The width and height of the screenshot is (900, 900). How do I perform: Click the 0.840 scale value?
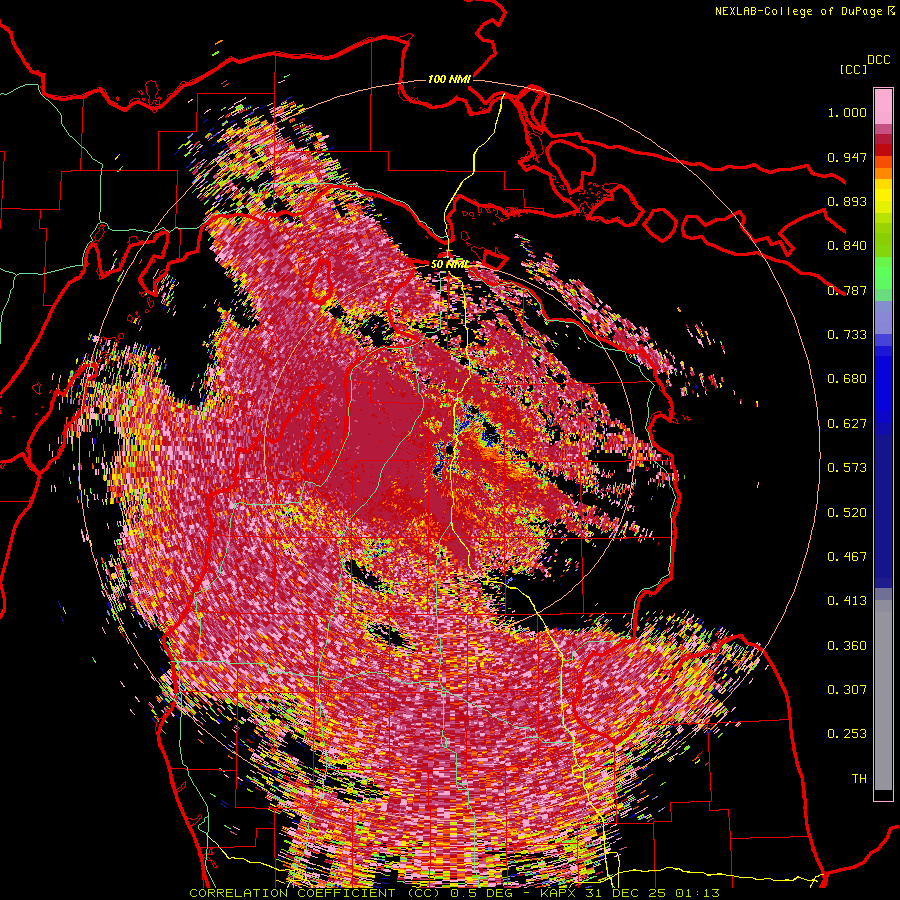coord(847,246)
